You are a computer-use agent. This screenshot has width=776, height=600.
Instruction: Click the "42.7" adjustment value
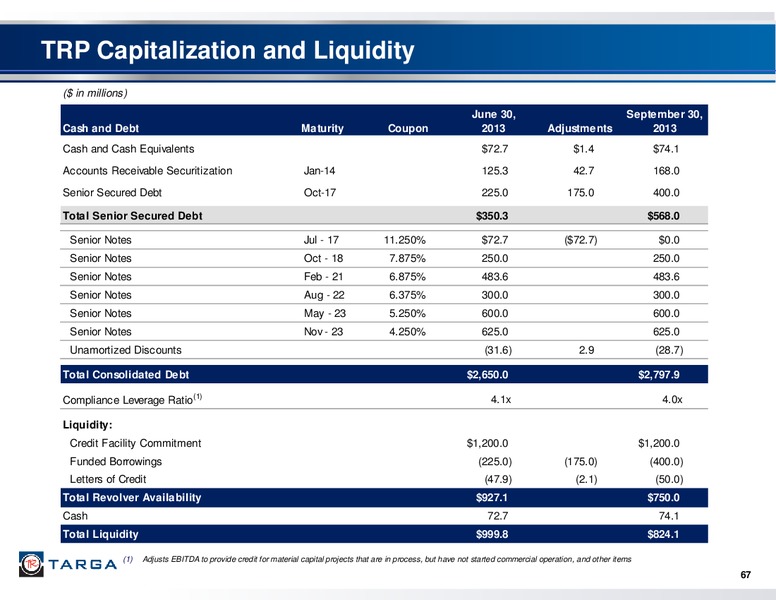pos(583,171)
